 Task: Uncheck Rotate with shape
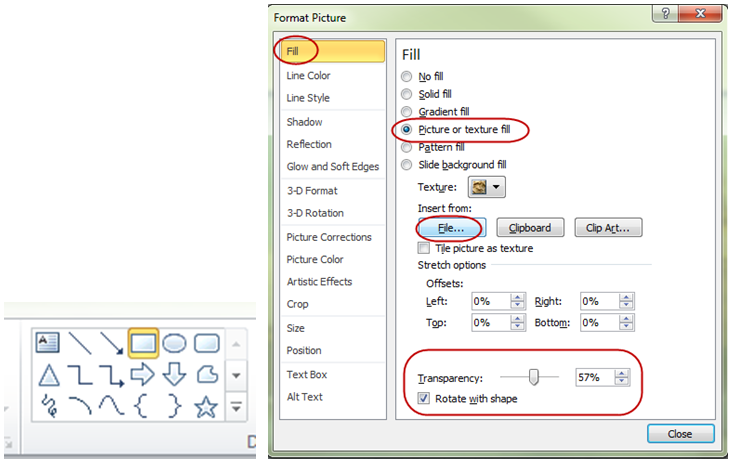click(x=424, y=399)
